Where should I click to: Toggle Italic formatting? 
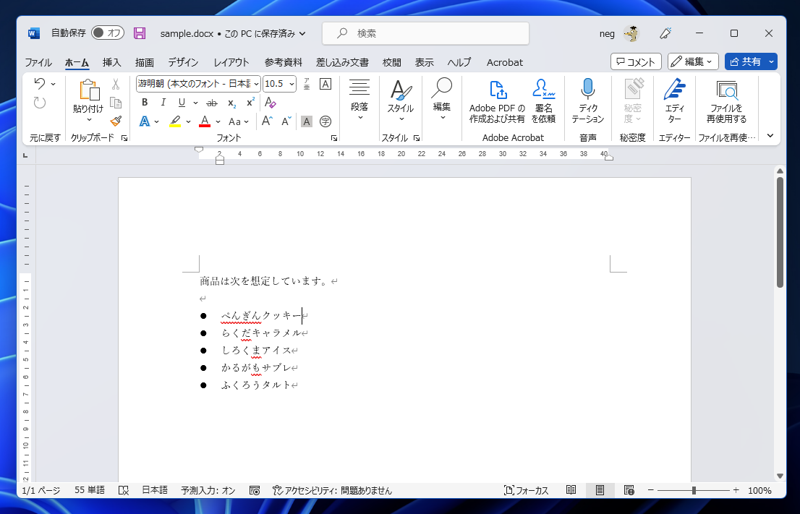point(163,102)
